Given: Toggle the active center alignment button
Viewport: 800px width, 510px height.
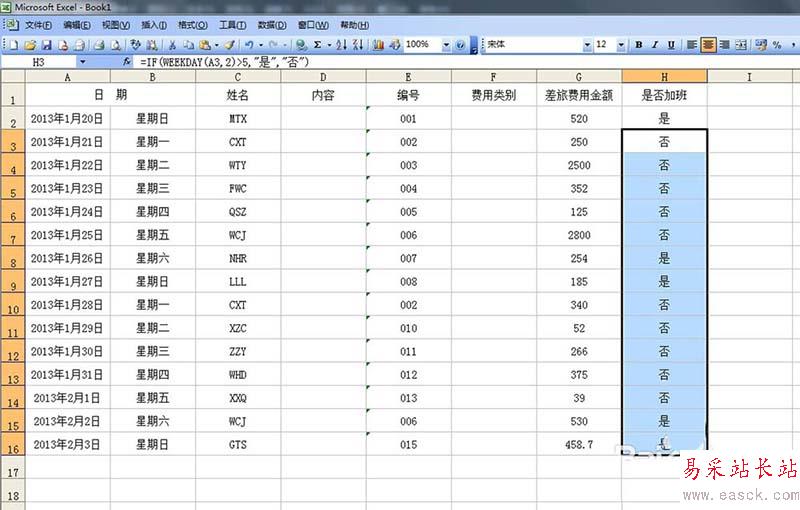Looking at the screenshot, I should (708, 45).
